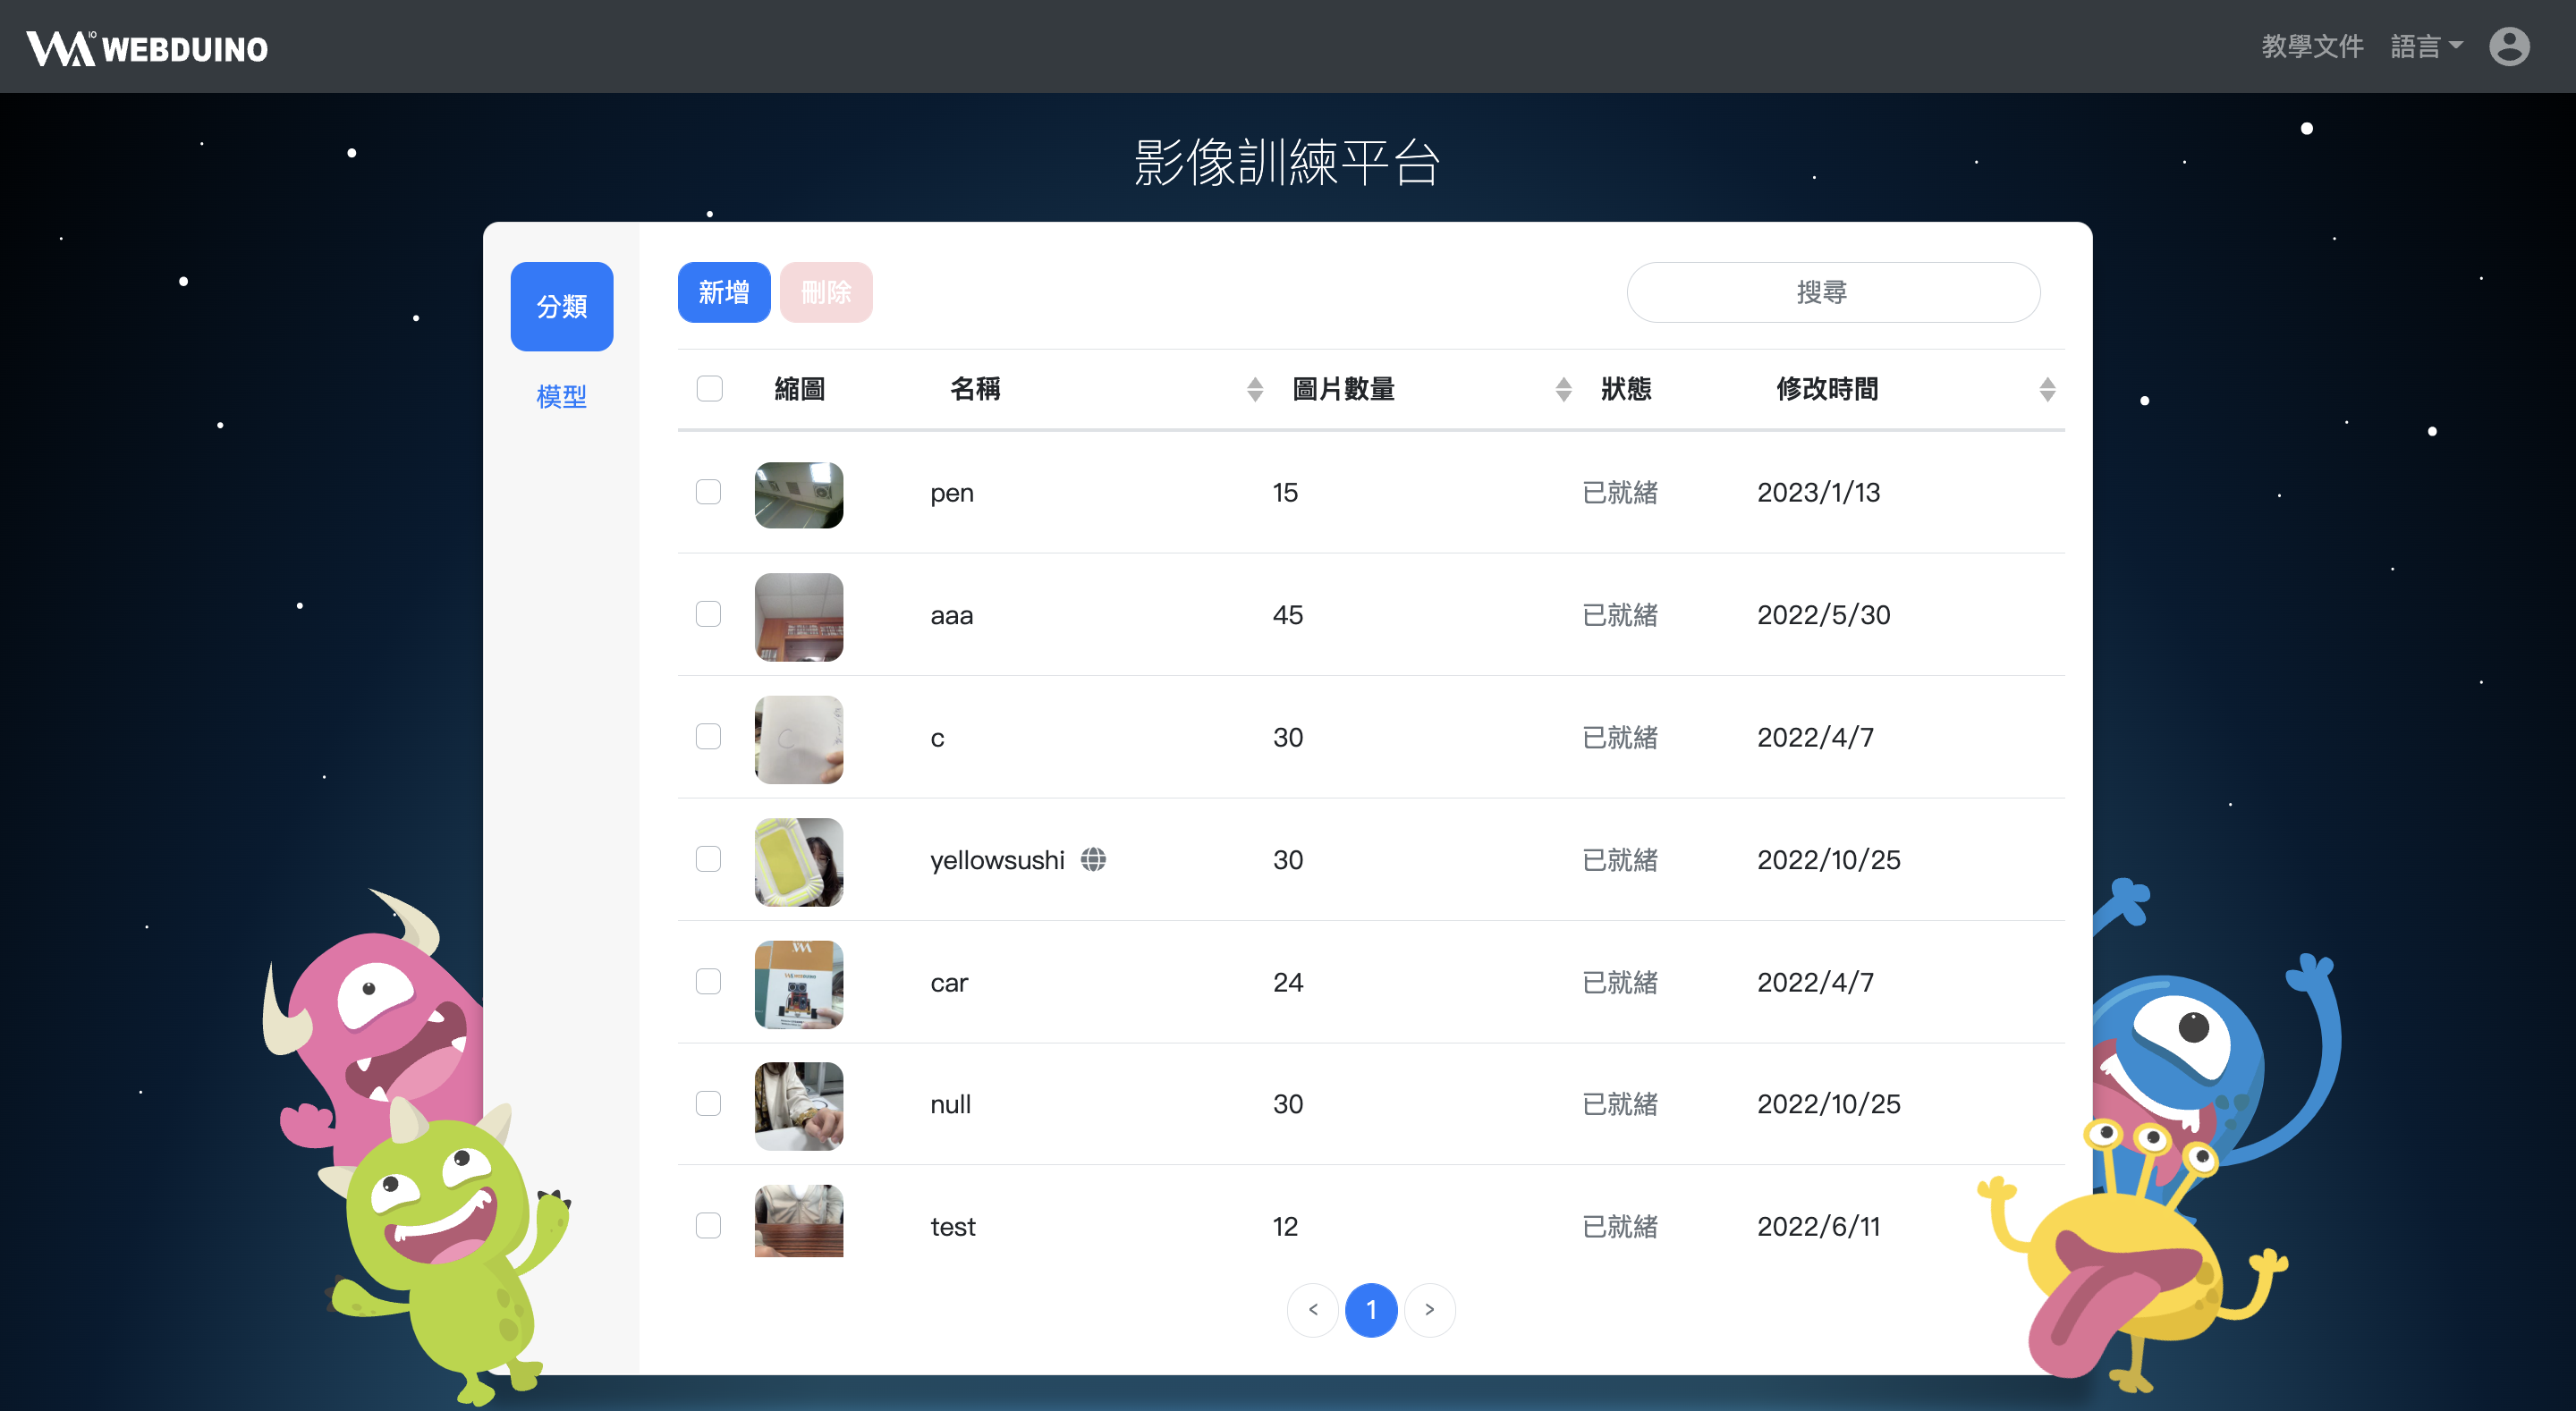Switch to the 模型 tab
The width and height of the screenshot is (2576, 1411).
[561, 396]
